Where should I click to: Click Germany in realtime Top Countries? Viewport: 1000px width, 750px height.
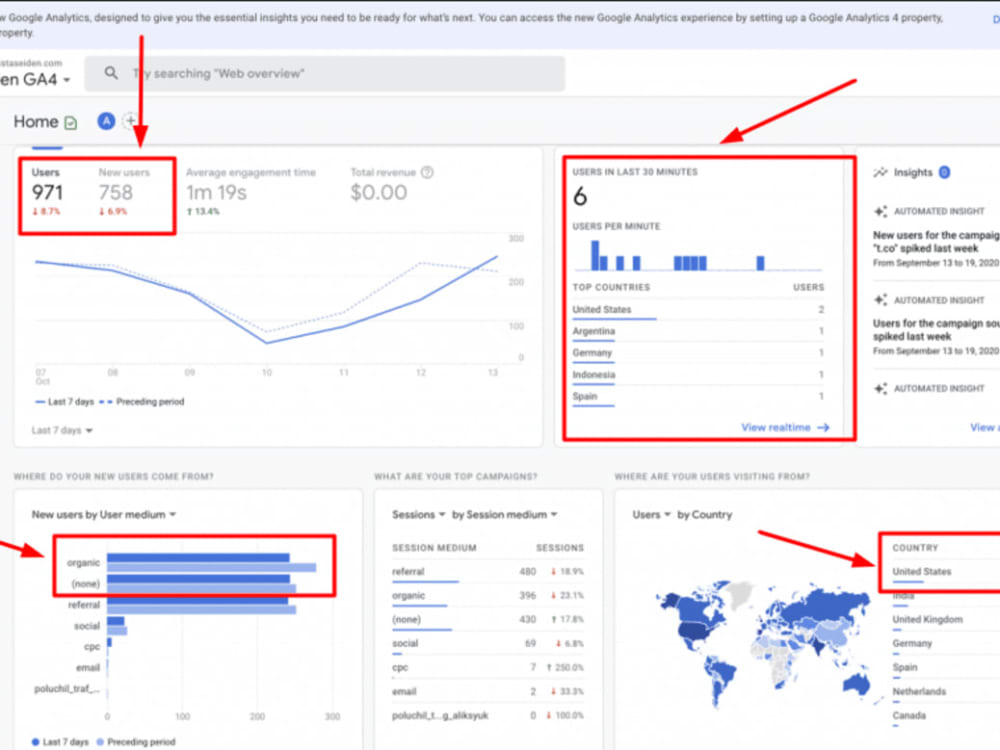[x=592, y=353]
